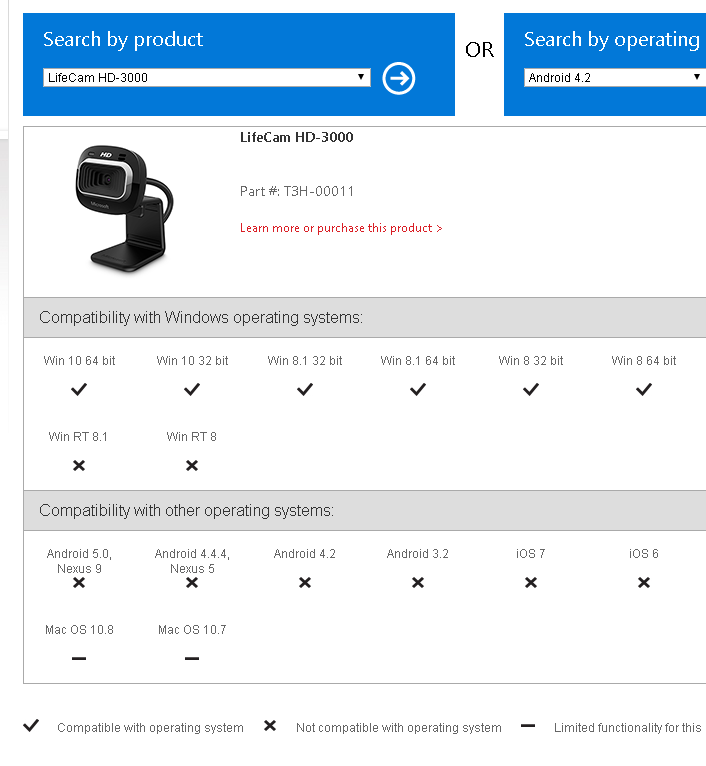Click the X mark under Android 4.2
Image resolution: width=706 pixels, height=766 pixels.
tap(305, 582)
